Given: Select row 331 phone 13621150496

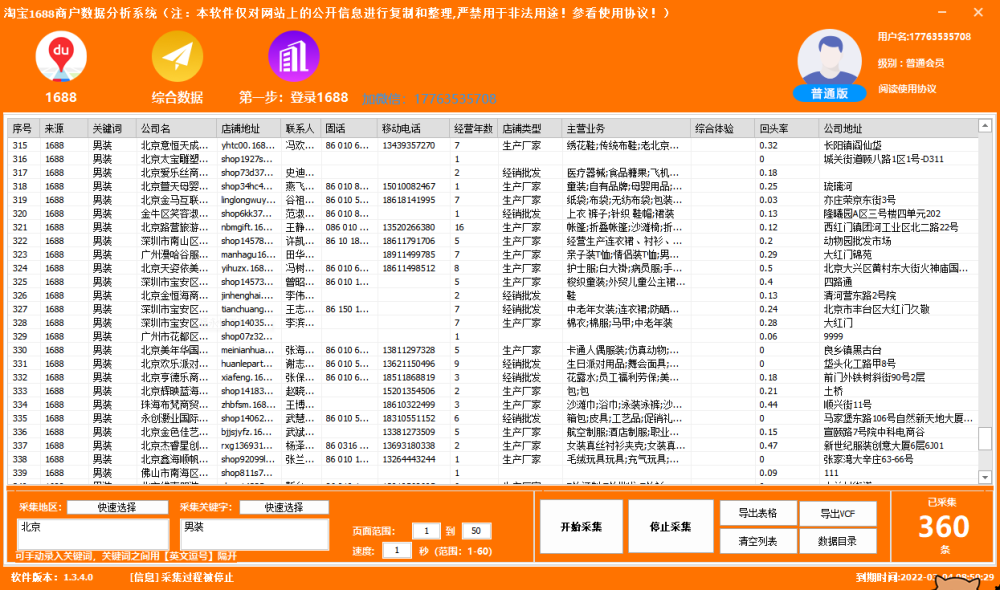Looking at the screenshot, I should [409, 364].
